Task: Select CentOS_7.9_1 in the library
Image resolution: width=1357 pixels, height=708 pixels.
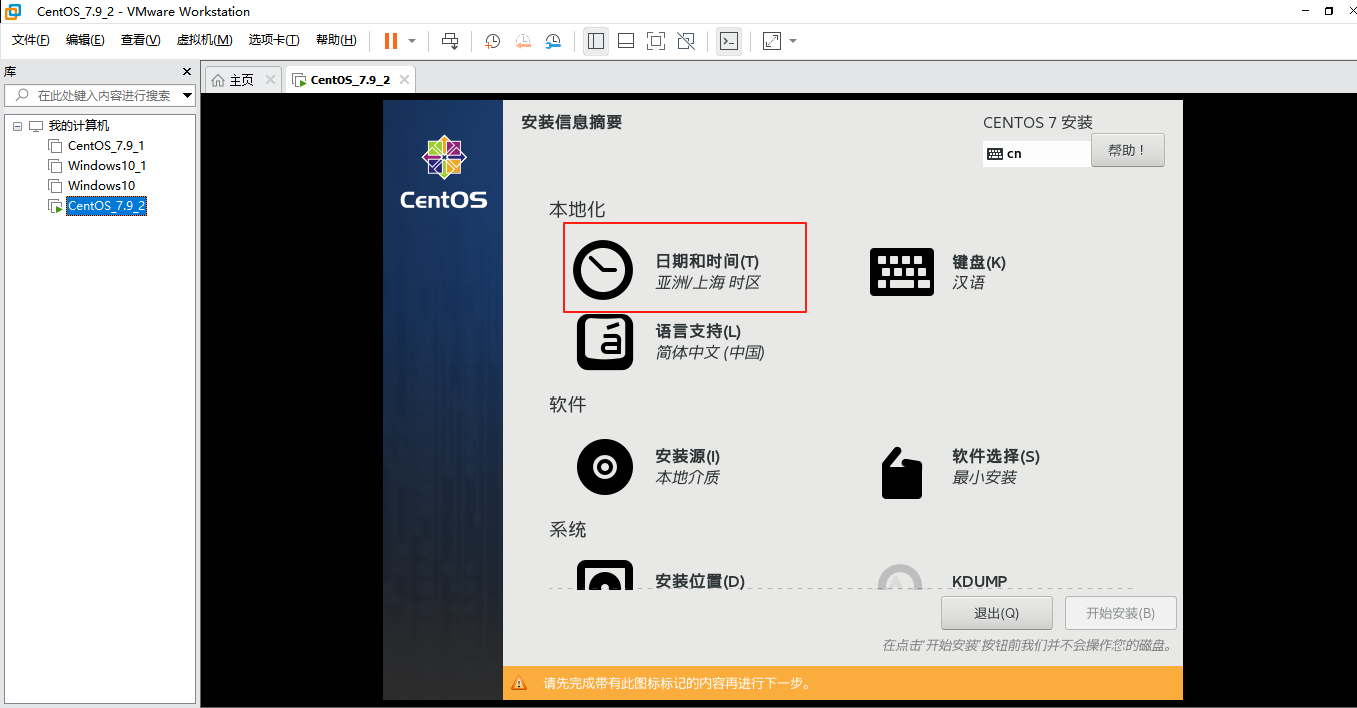Action: point(106,146)
